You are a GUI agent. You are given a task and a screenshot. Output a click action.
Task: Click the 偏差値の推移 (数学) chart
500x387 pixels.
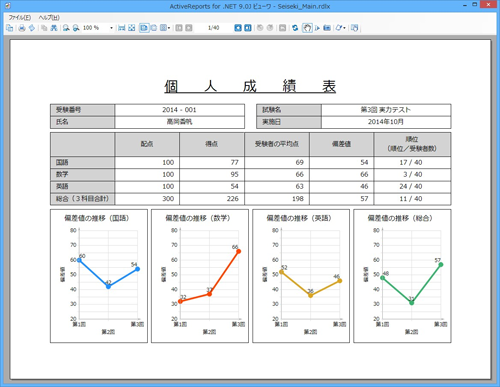pos(200,276)
